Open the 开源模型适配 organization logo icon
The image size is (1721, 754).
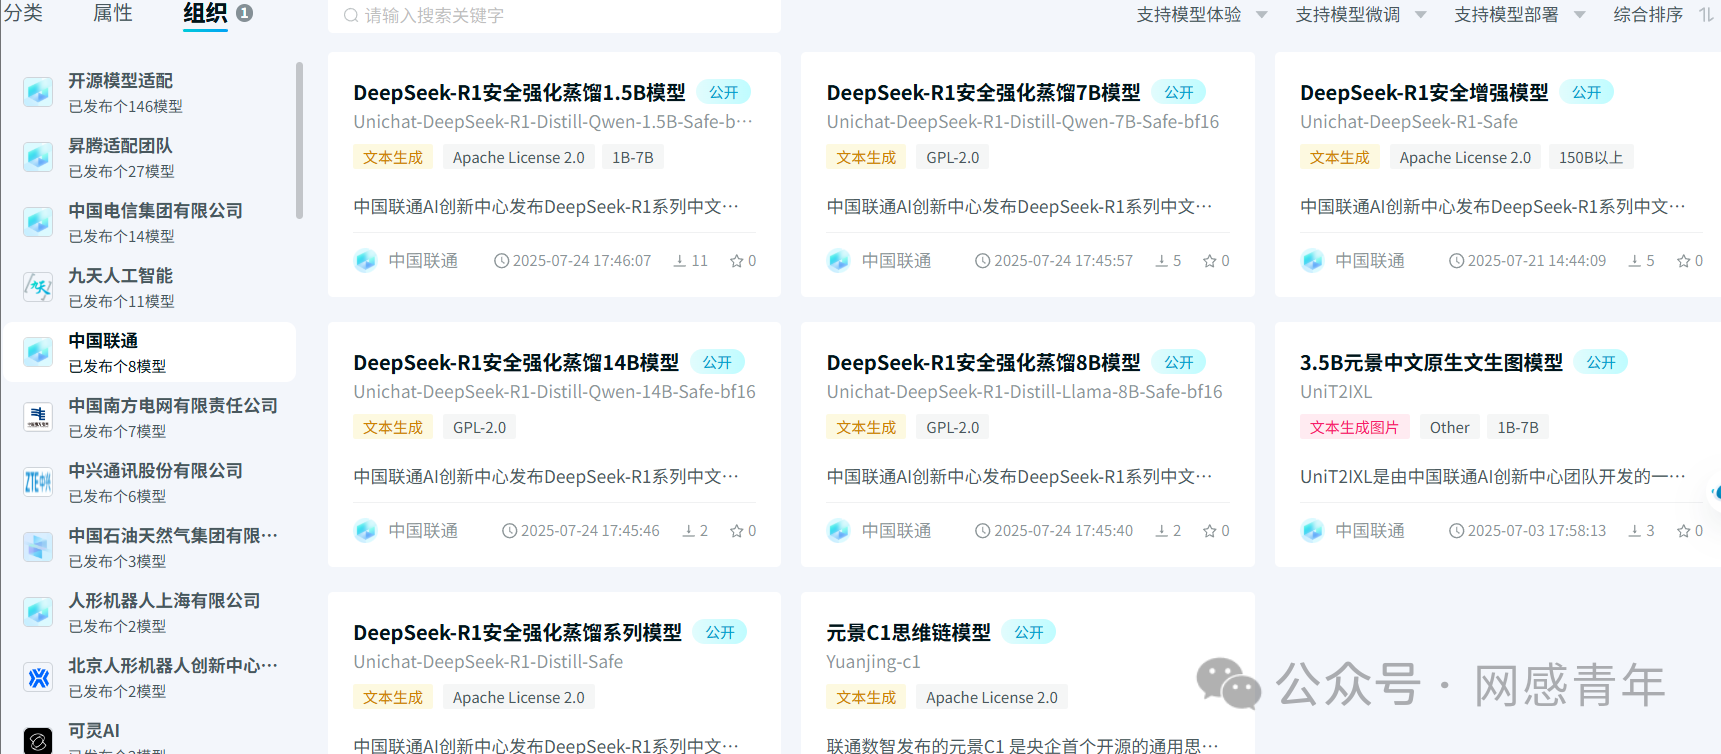[38, 92]
